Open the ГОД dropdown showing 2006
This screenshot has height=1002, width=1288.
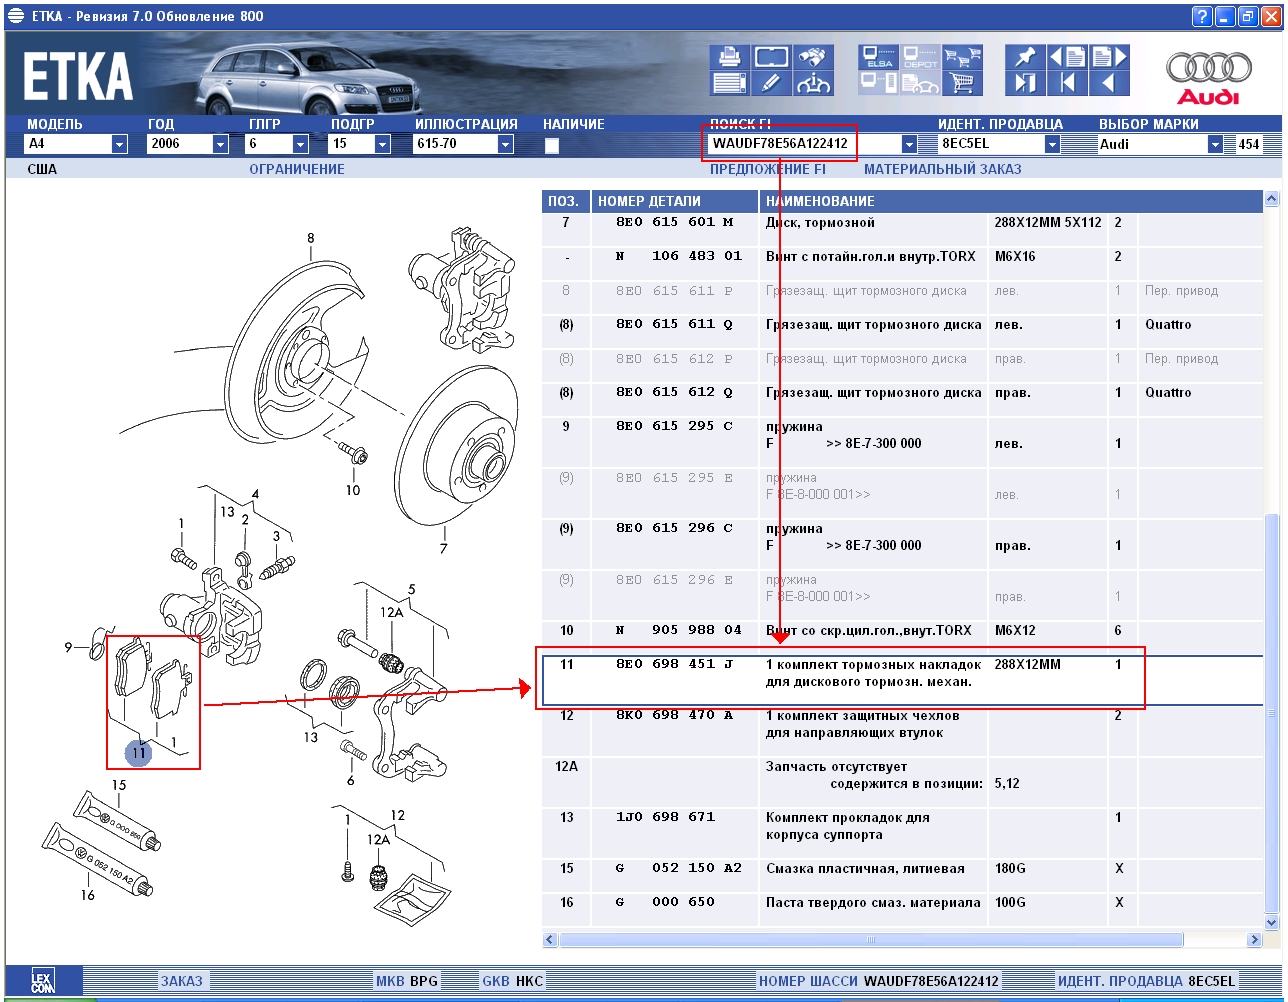tap(188, 144)
